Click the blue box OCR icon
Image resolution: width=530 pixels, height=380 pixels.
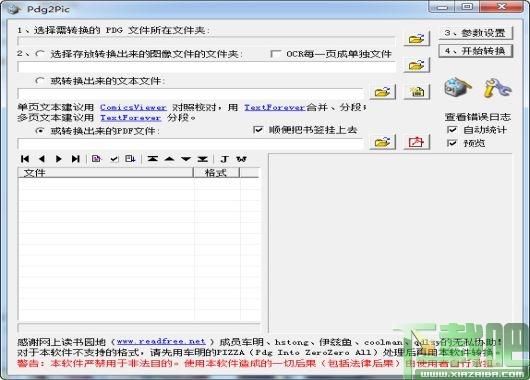coord(458,88)
